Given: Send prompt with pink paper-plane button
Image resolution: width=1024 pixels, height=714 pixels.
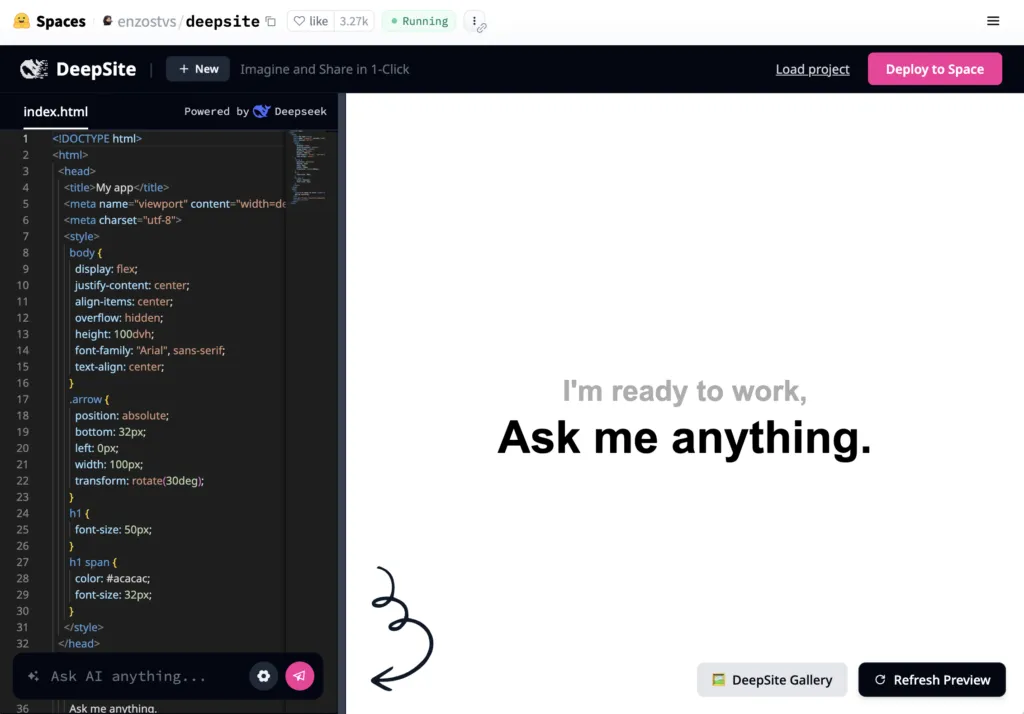Looking at the screenshot, I should [299, 676].
